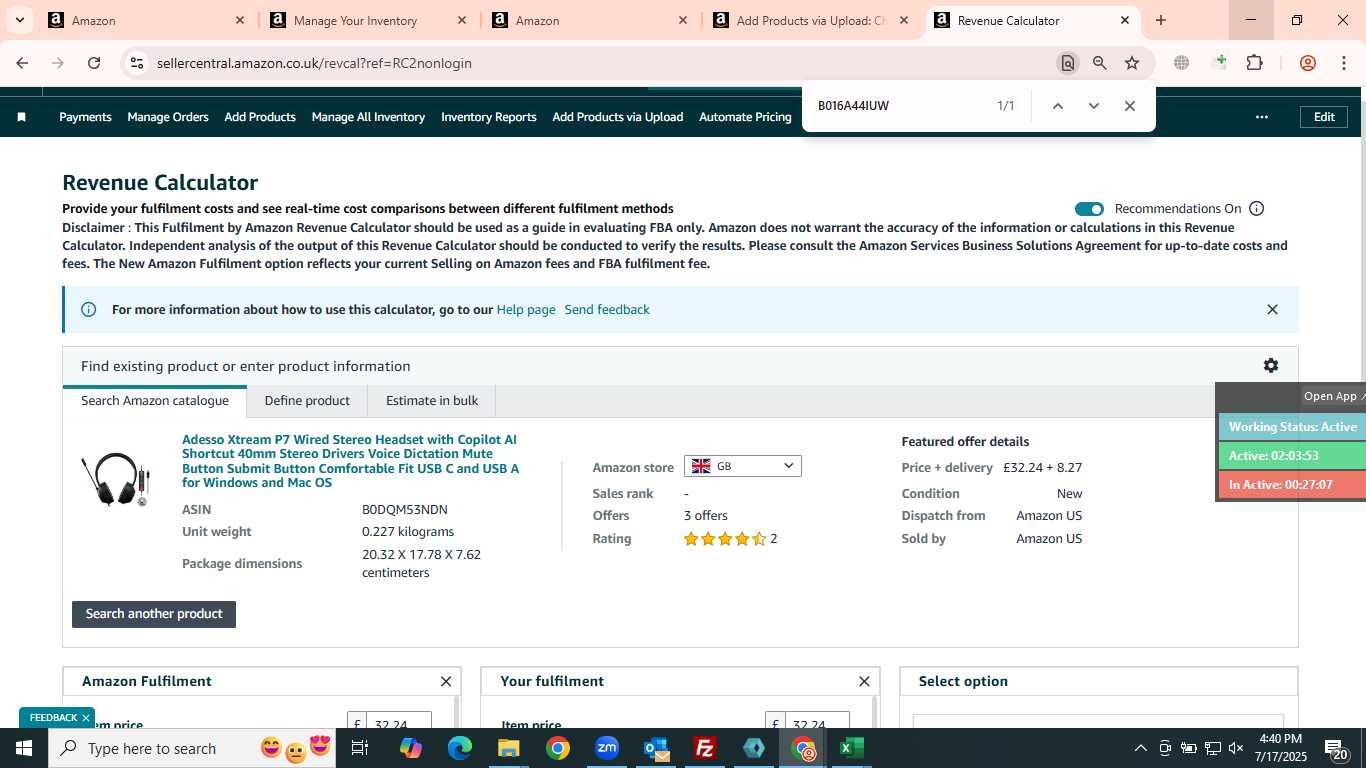Open the Chrome three-dot menu
The image size is (1366, 768).
1343,63
